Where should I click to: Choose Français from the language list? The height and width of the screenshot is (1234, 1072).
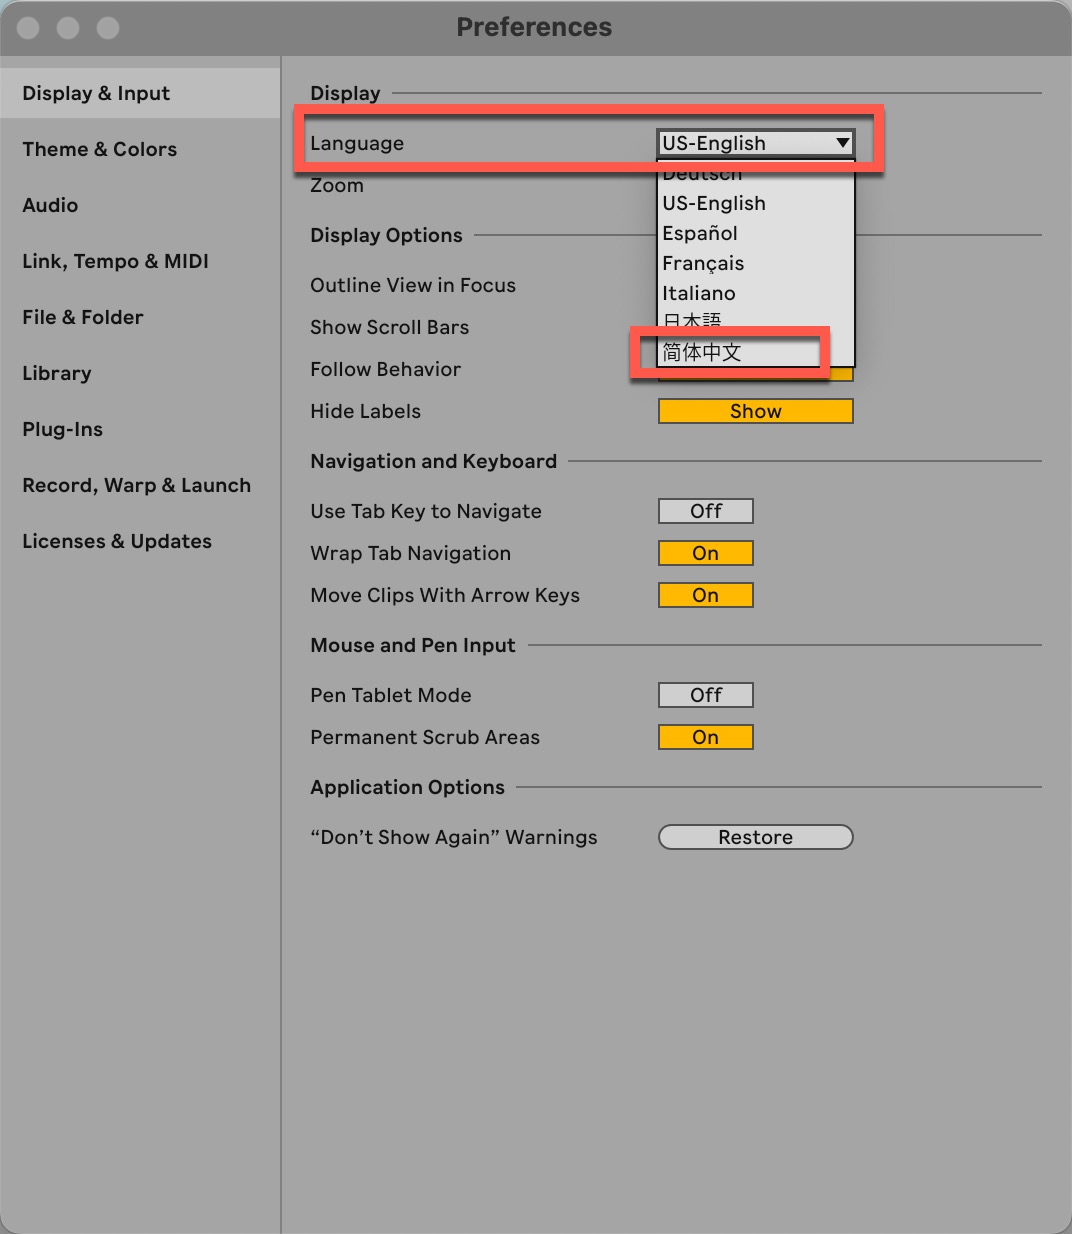tap(703, 263)
